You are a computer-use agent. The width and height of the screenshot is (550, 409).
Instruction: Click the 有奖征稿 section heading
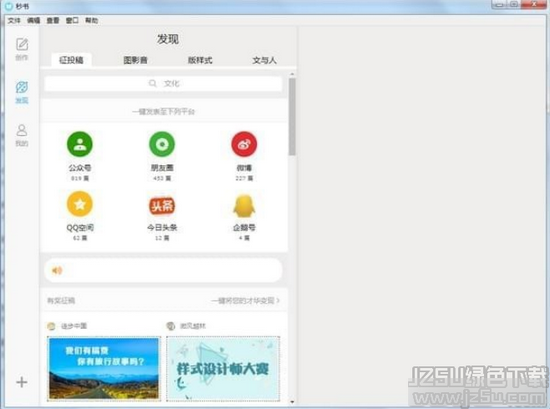pyautogui.click(x=61, y=301)
